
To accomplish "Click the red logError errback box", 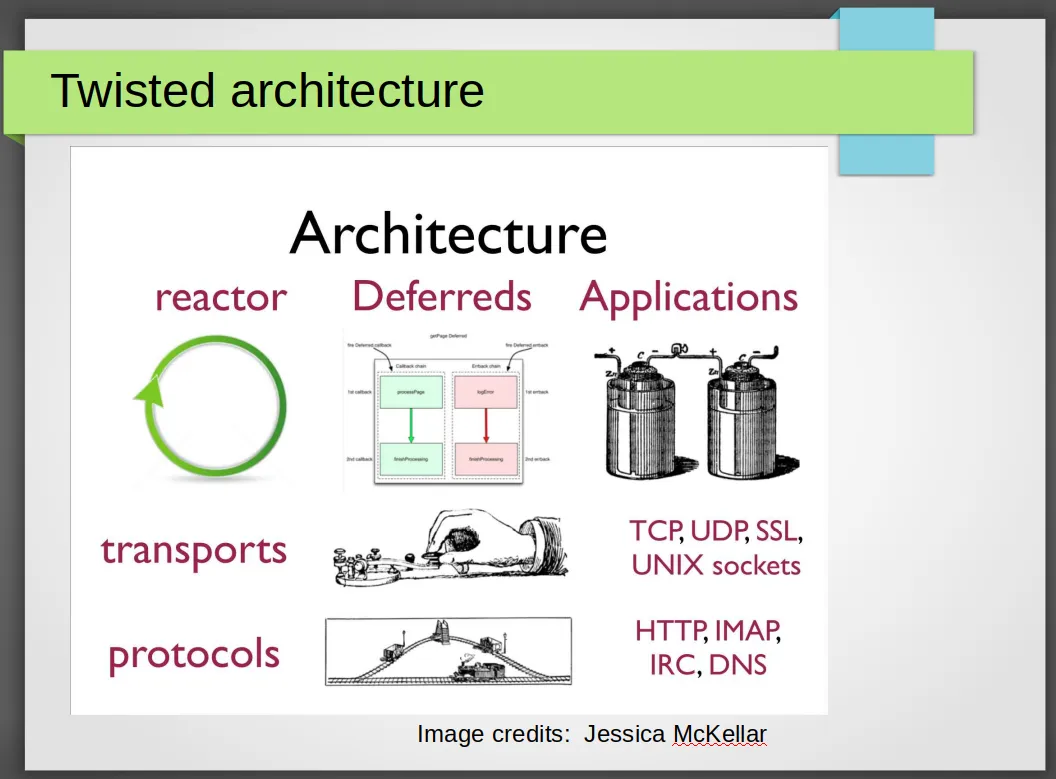I will [x=486, y=392].
